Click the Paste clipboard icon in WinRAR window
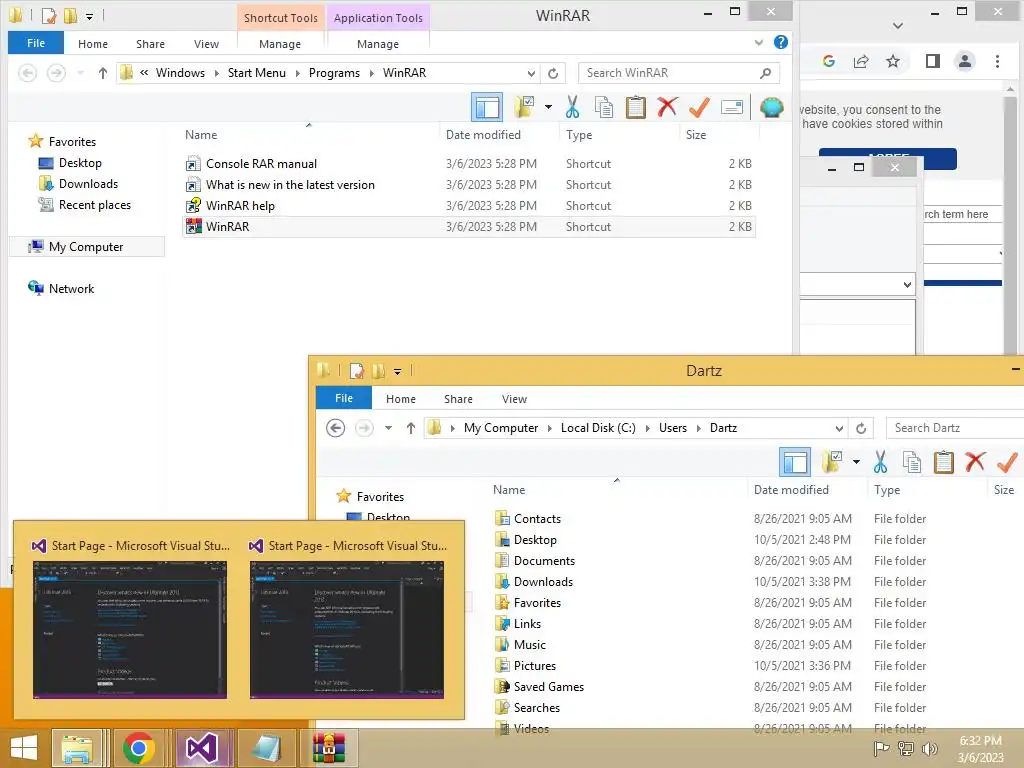This screenshot has width=1024, height=768. (x=635, y=107)
